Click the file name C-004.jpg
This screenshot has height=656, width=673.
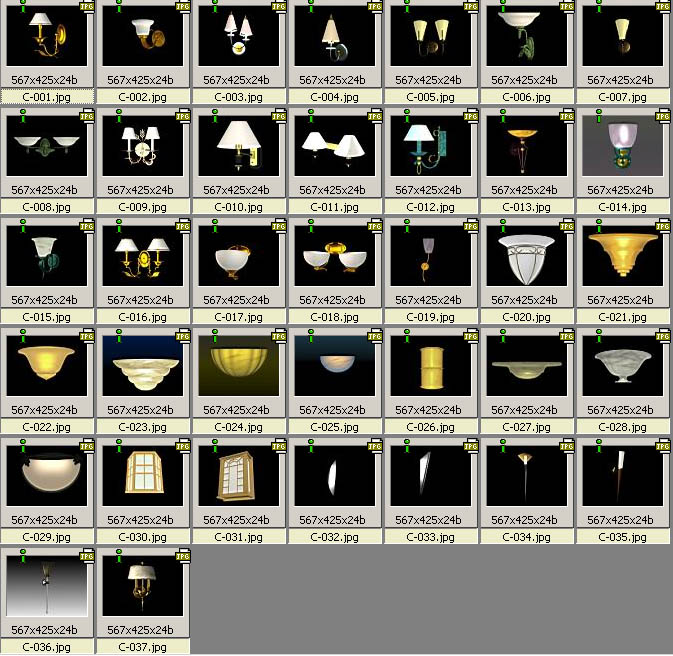[x=334, y=97]
